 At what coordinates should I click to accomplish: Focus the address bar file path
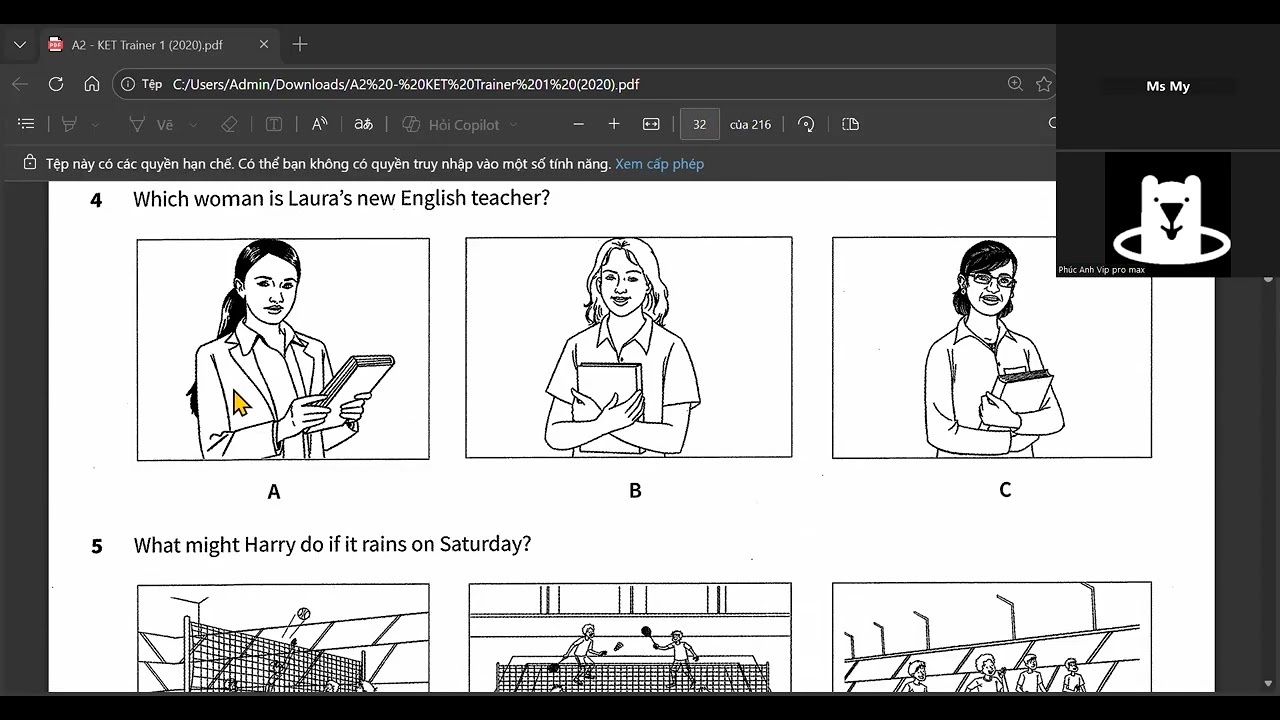point(406,85)
